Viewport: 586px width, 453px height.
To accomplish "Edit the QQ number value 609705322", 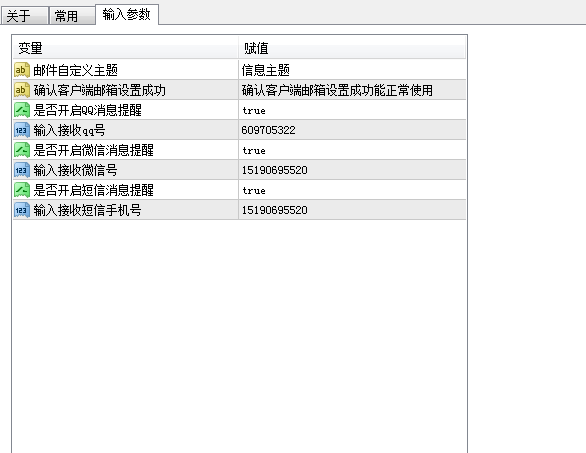I will (x=352, y=130).
